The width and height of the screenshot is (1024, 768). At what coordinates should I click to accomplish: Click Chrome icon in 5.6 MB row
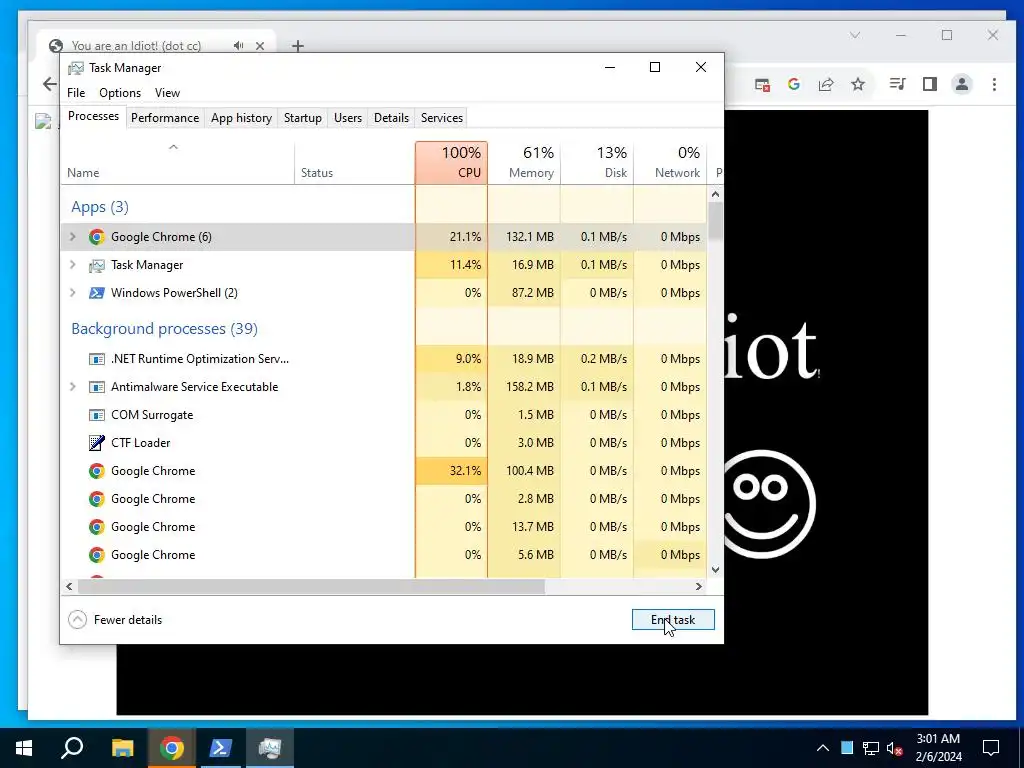(x=97, y=555)
